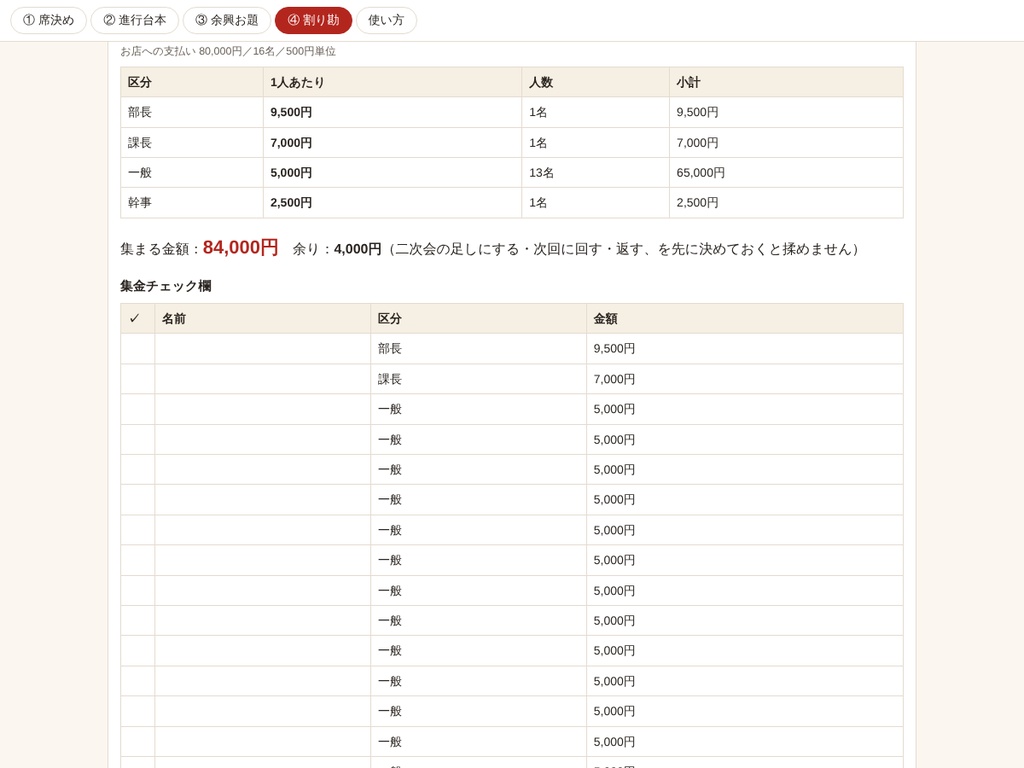Click the ✓ column header in checklist

(x=138, y=319)
